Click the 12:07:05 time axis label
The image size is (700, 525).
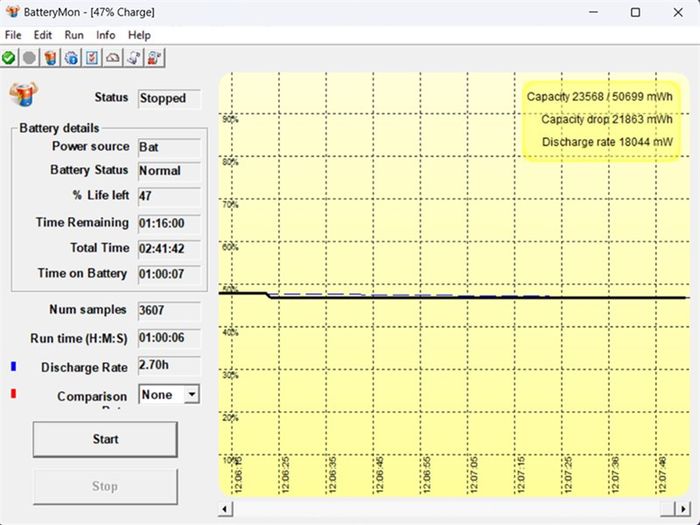click(x=475, y=475)
